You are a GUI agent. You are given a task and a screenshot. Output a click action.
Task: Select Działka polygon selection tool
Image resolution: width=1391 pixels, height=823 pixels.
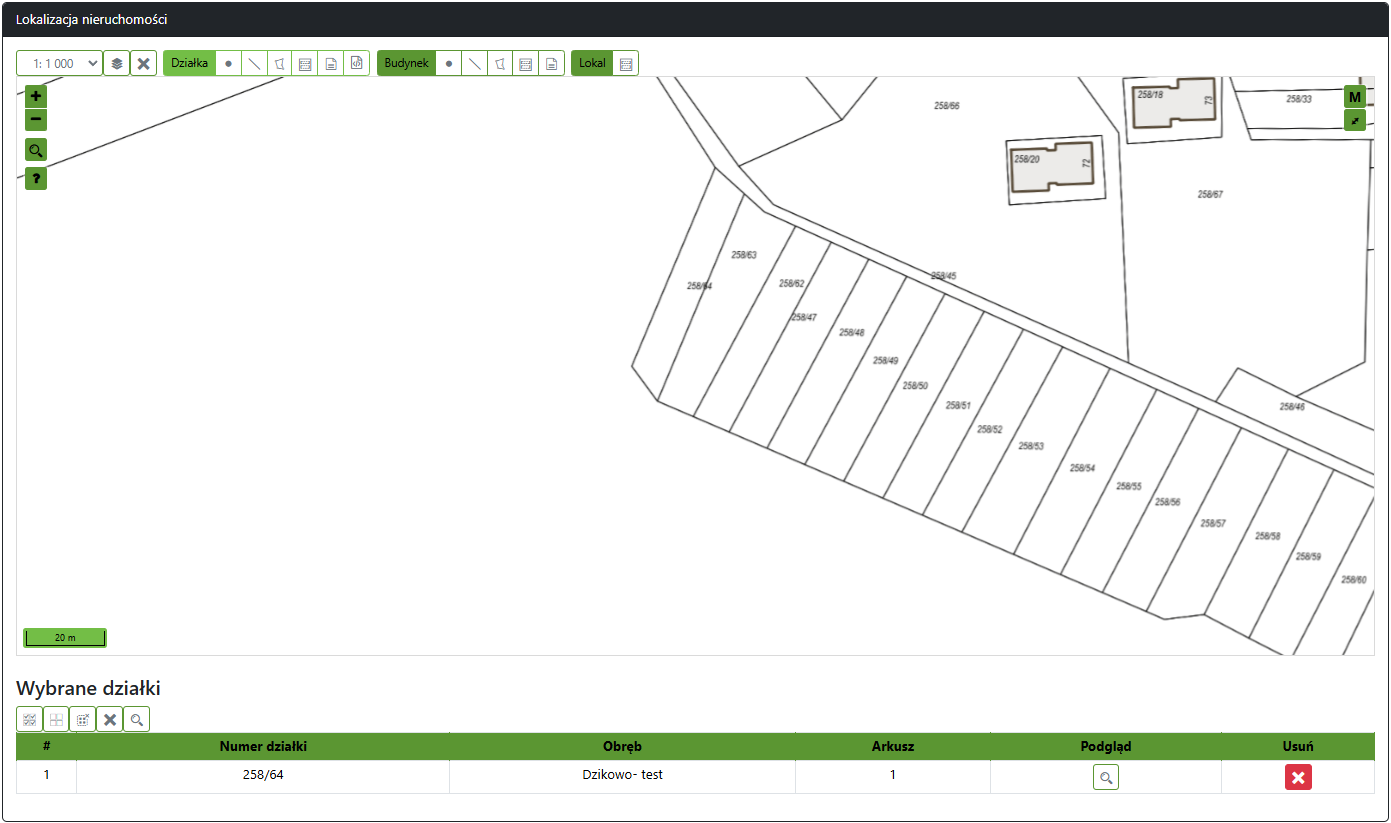(x=280, y=63)
